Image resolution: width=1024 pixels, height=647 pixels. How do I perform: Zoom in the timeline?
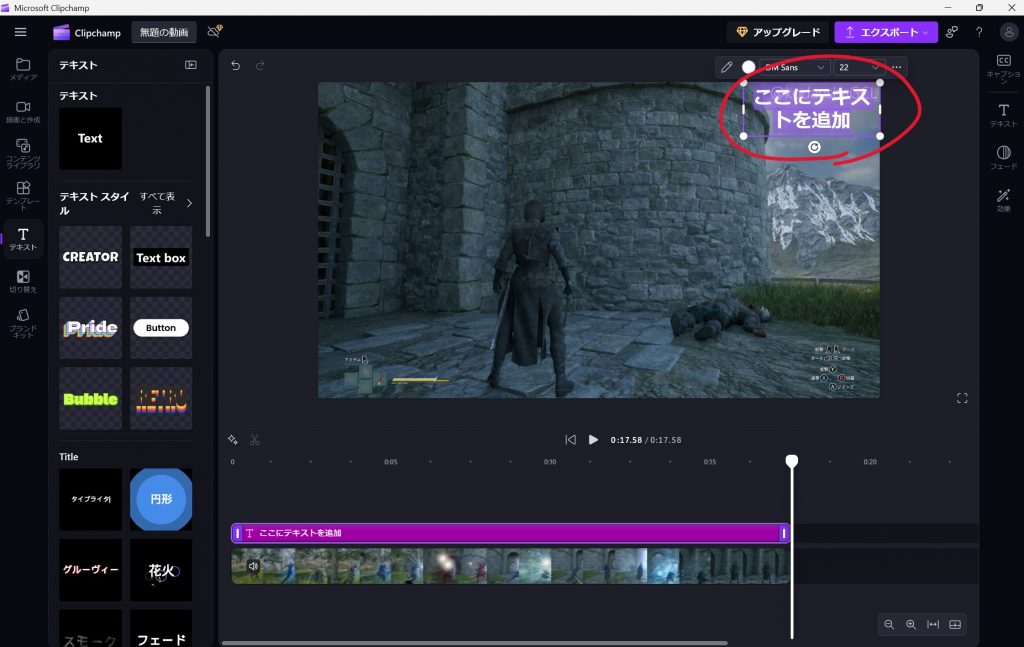tap(910, 625)
